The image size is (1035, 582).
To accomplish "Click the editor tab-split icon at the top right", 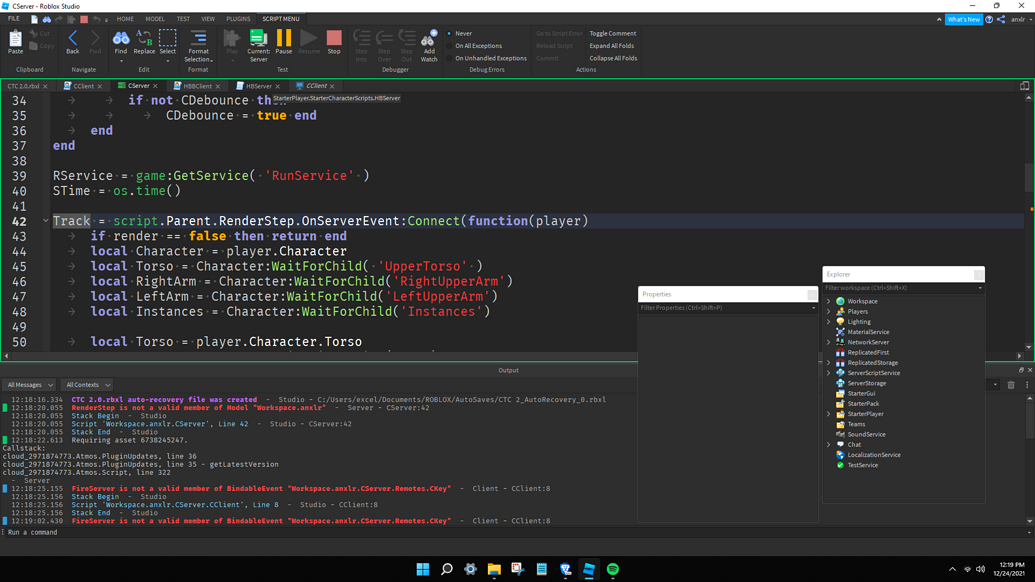I will [1024, 86].
